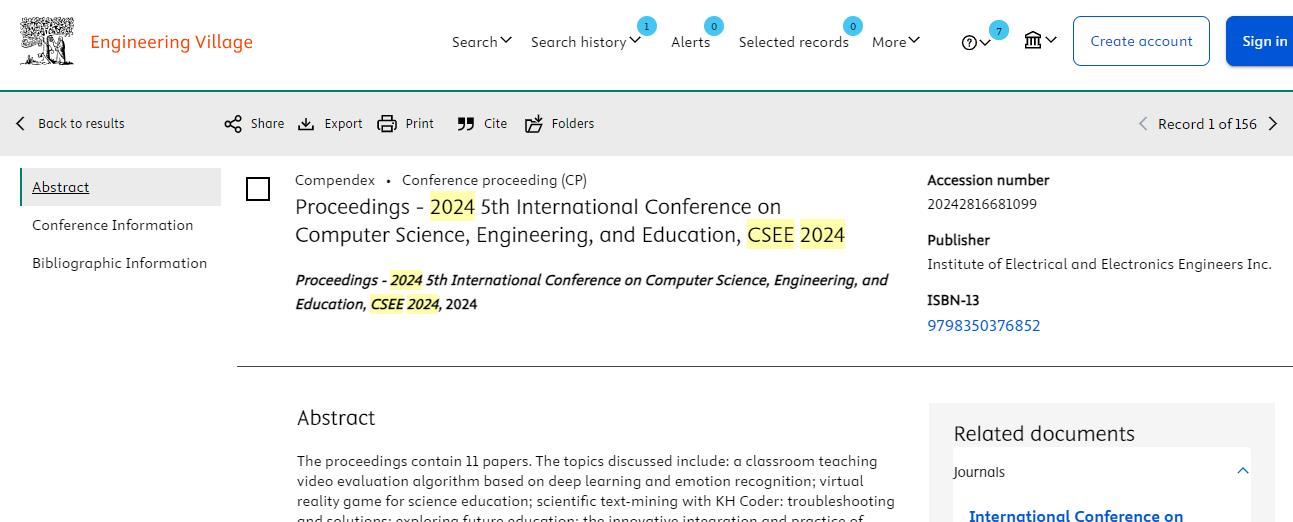The height and width of the screenshot is (522, 1293).
Task: Click the Create account button
Action: (1141, 41)
